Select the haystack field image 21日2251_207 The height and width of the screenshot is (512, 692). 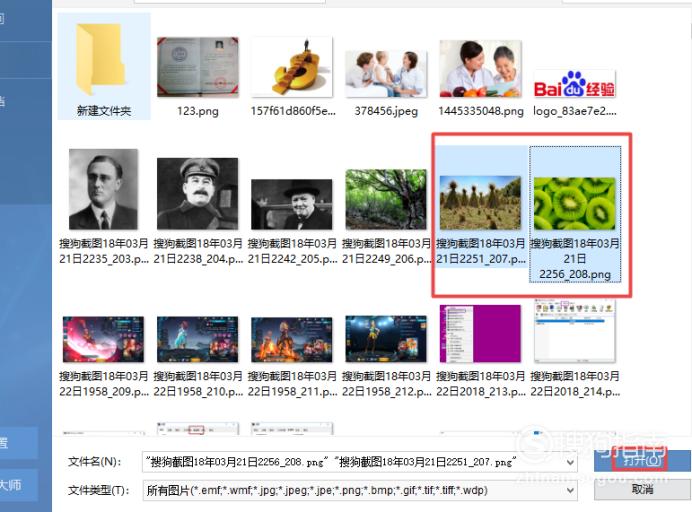[480, 203]
